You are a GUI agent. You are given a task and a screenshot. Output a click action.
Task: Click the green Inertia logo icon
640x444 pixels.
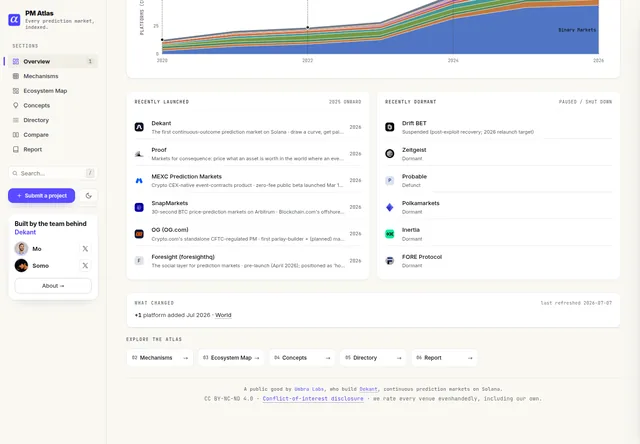[390, 234]
